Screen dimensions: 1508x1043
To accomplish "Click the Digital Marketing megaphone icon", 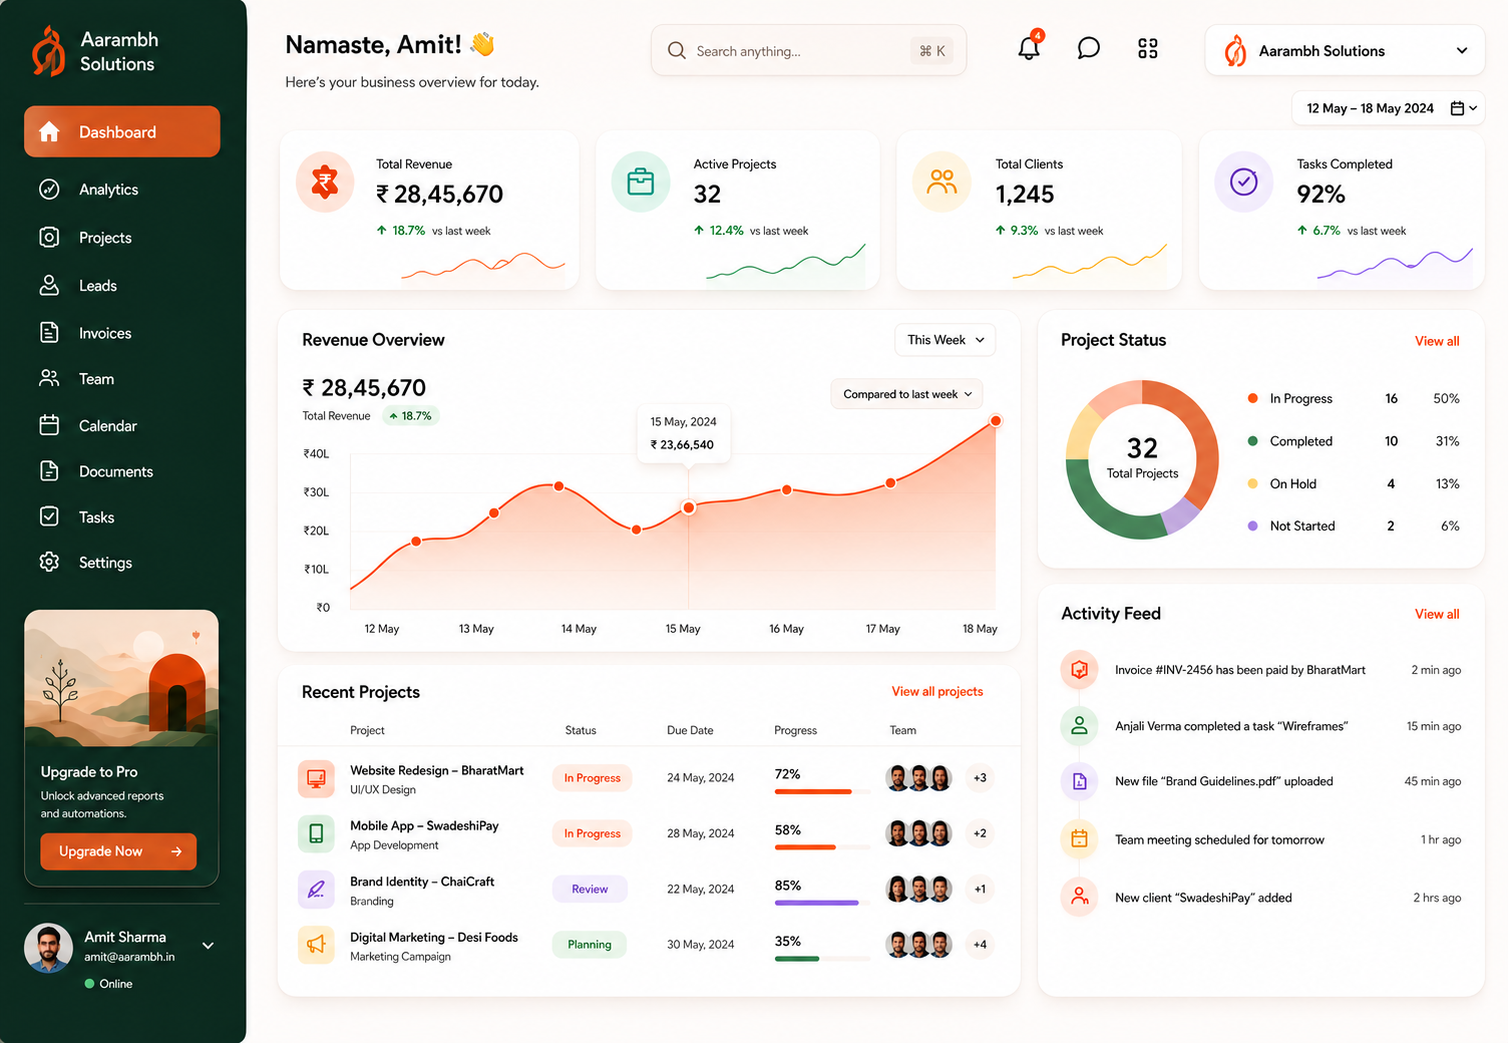I will (316, 944).
